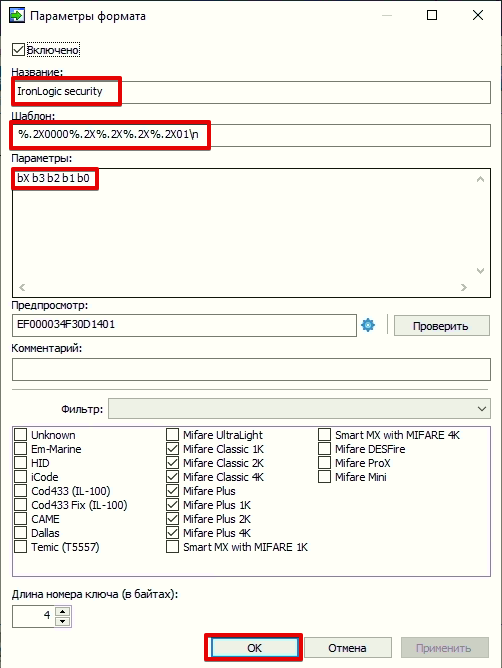Open the Фильтр dropdown
The image size is (502, 668).
[x=299, y=409]
